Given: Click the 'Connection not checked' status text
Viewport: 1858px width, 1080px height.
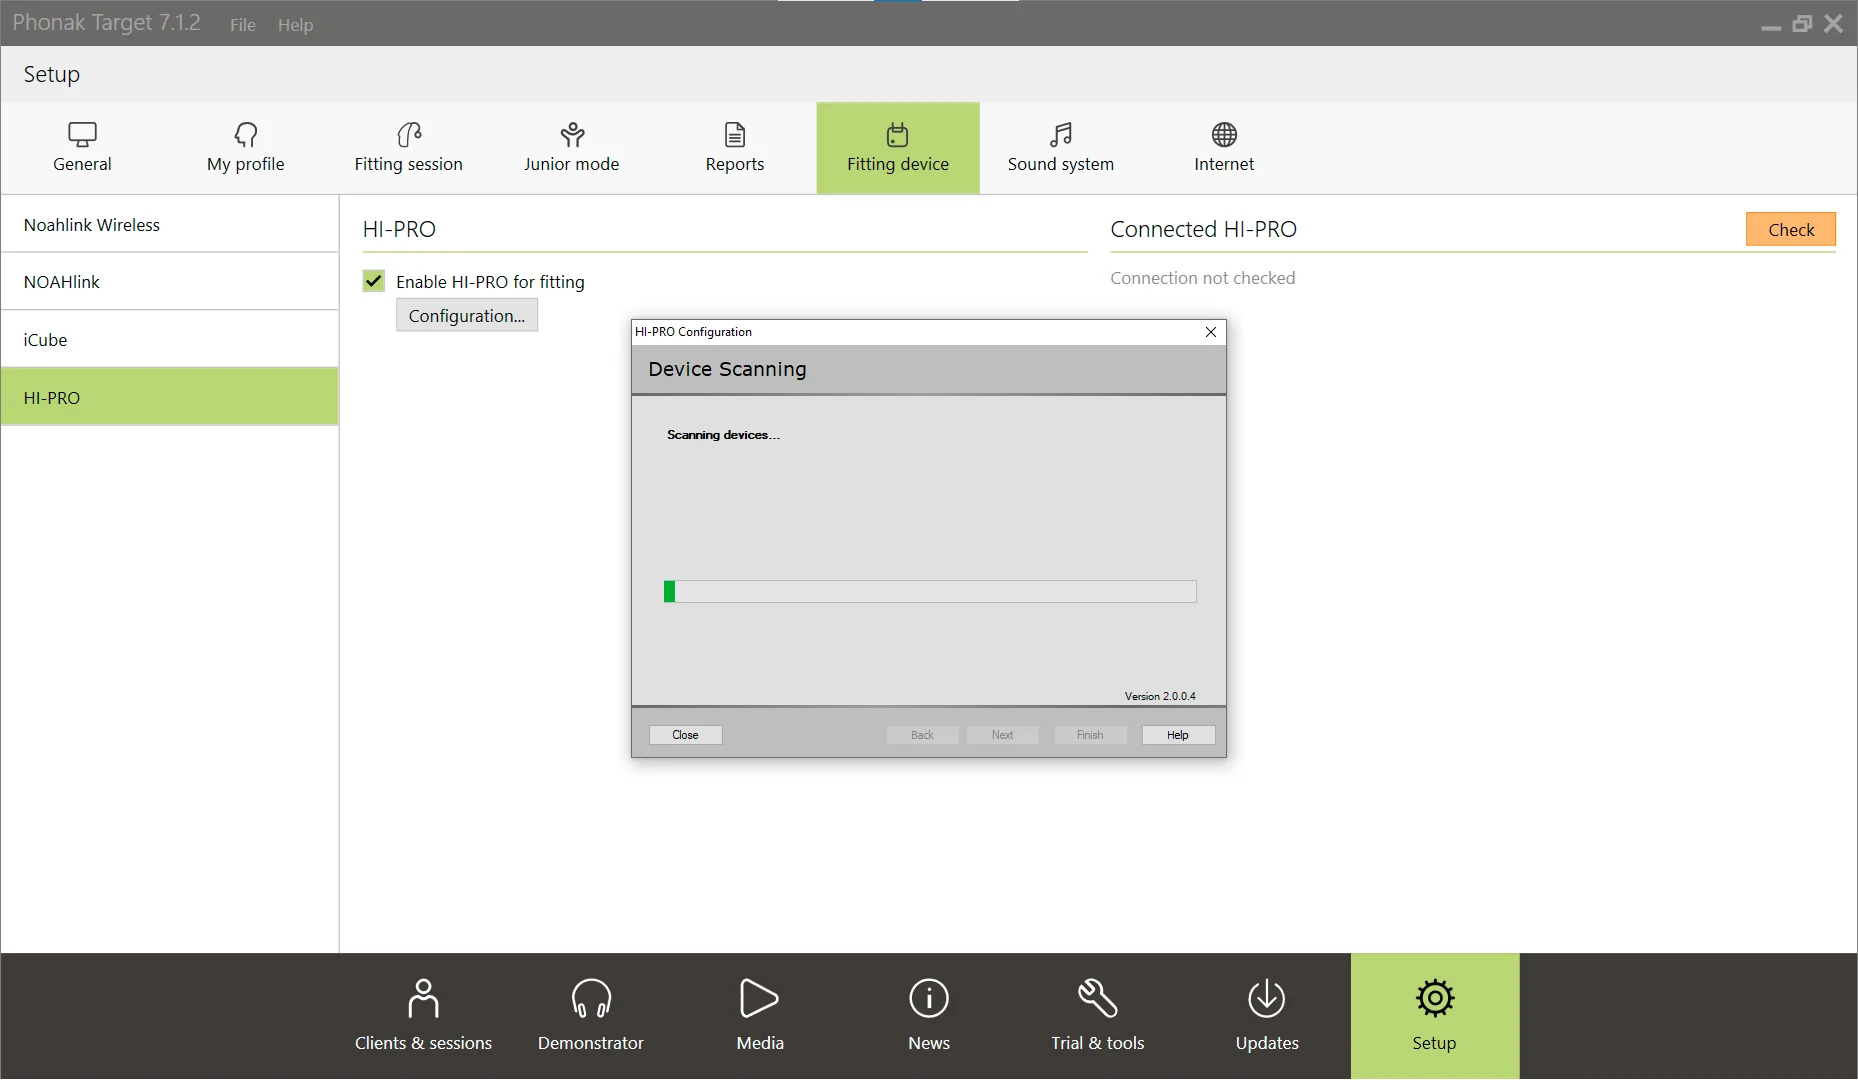Looking at the screenshot, I should pos(1203,278).
